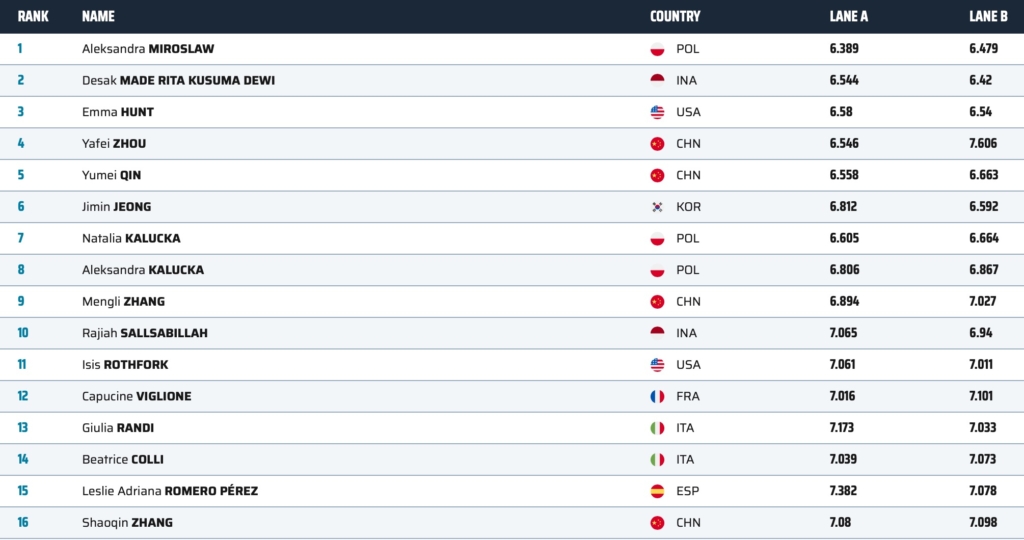The height and width of the screenshot is (540, 1024).
Task: Open Rajiah Sallsabillah's athlete entry
Action: (145, 333)
